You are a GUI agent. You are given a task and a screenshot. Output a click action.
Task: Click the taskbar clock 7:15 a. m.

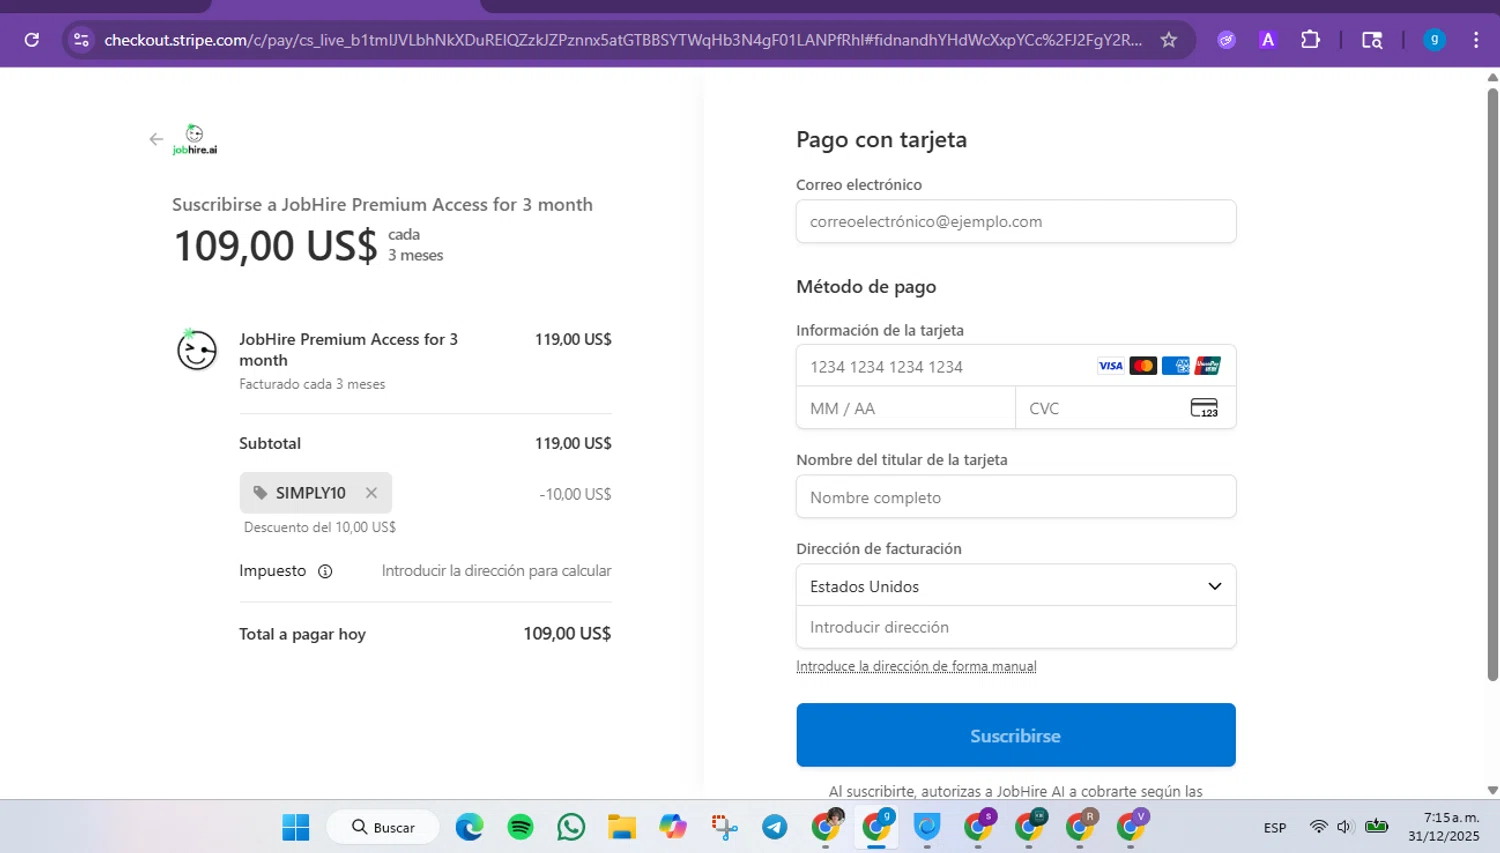click(1452, 818)
